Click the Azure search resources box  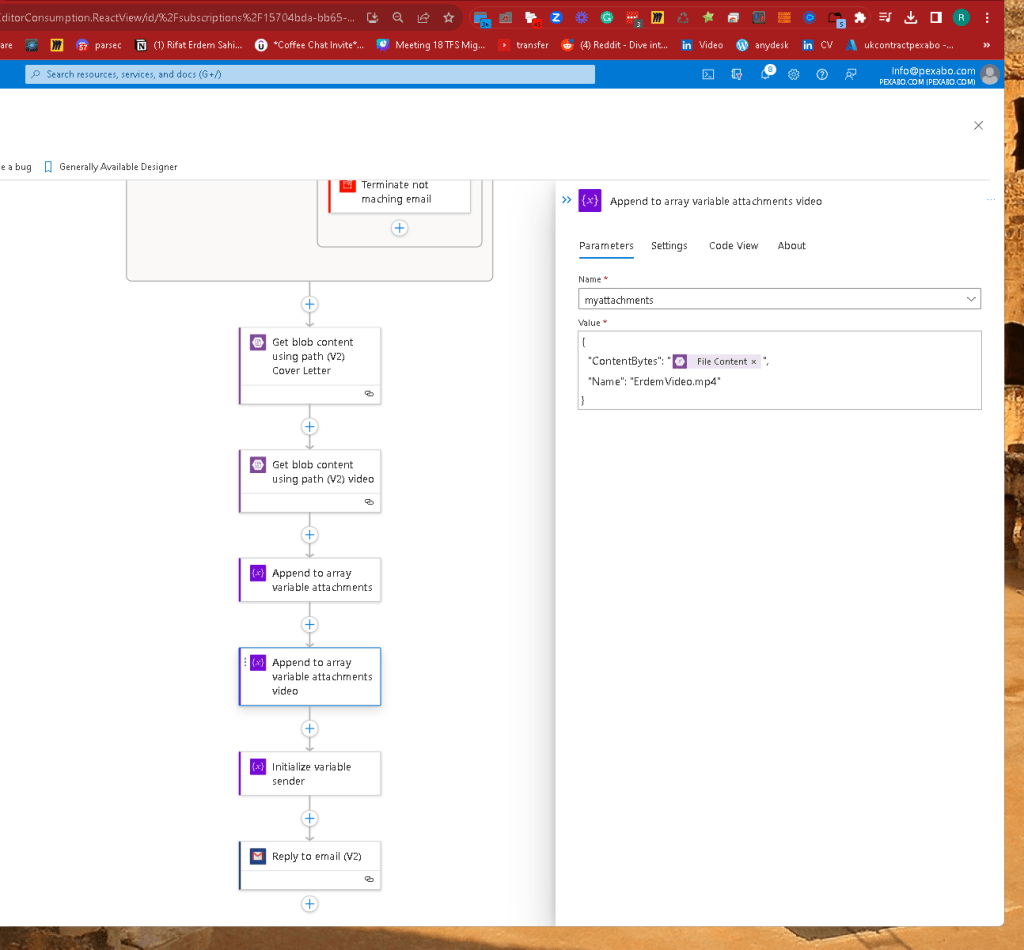(x=310, y=74)
